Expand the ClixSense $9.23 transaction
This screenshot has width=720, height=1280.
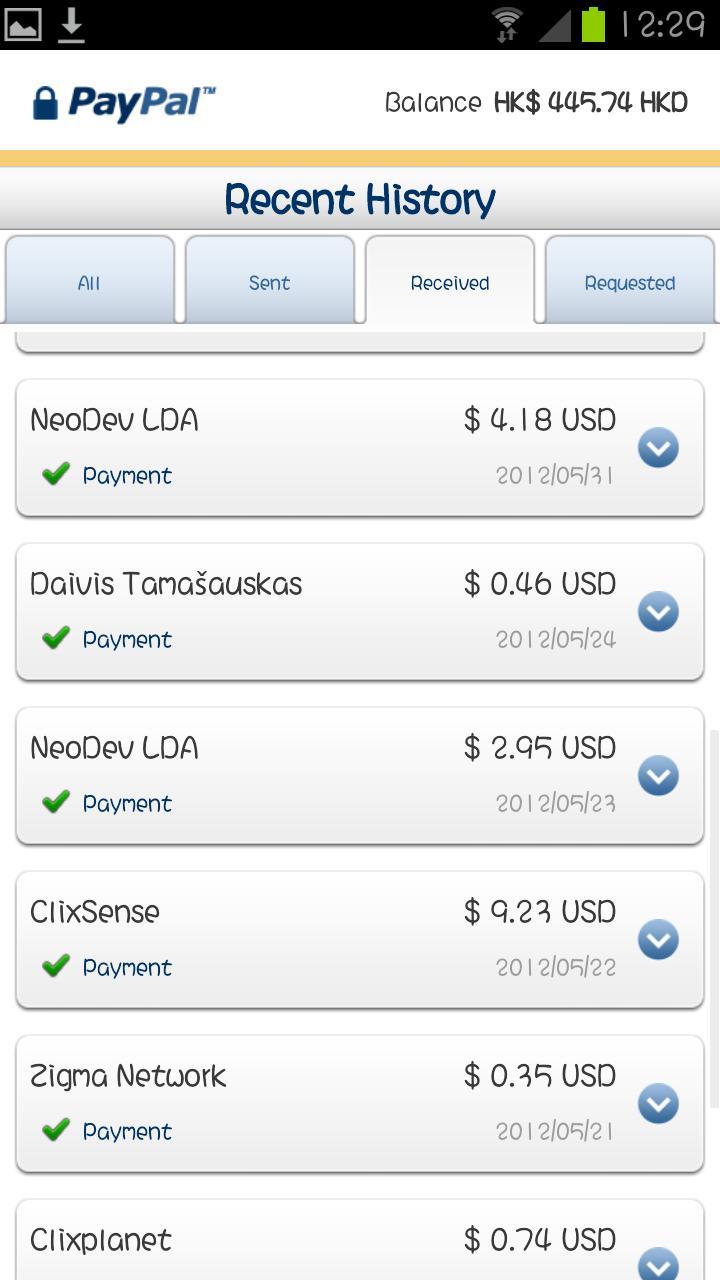point(658,940)
